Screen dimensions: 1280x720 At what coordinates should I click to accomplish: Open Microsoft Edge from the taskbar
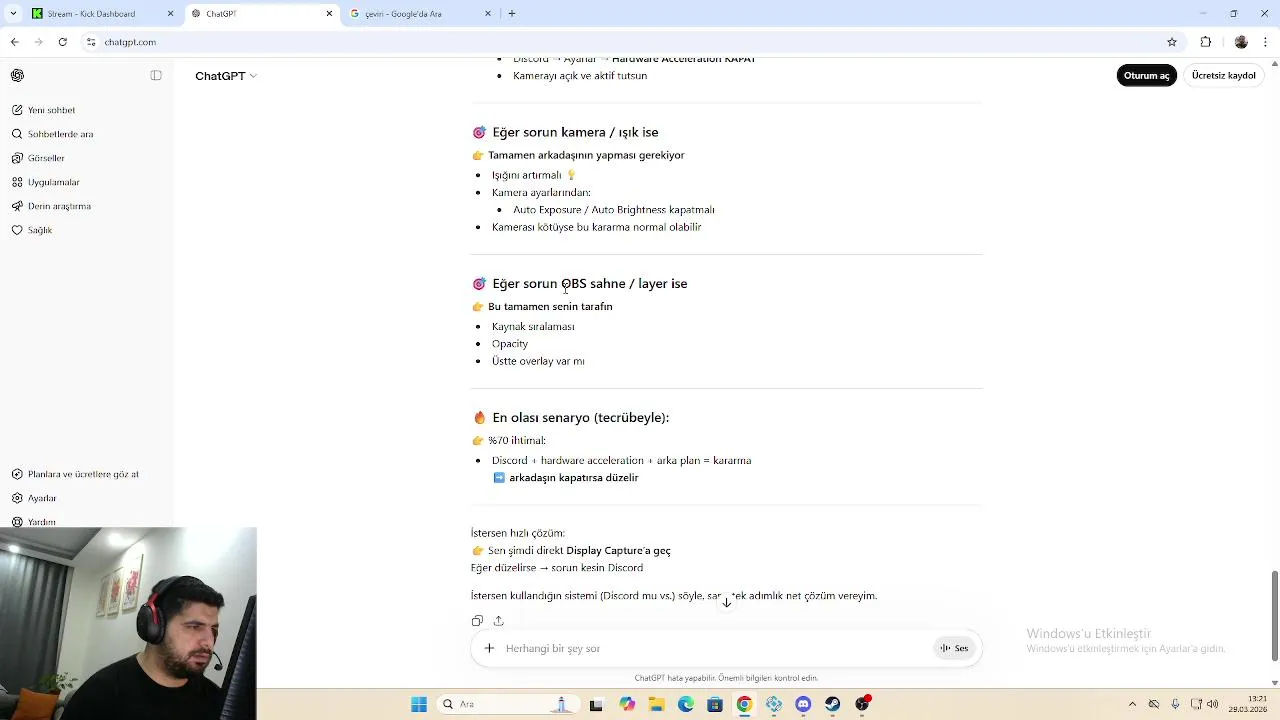pyautogui.click(x=686, y=704)
